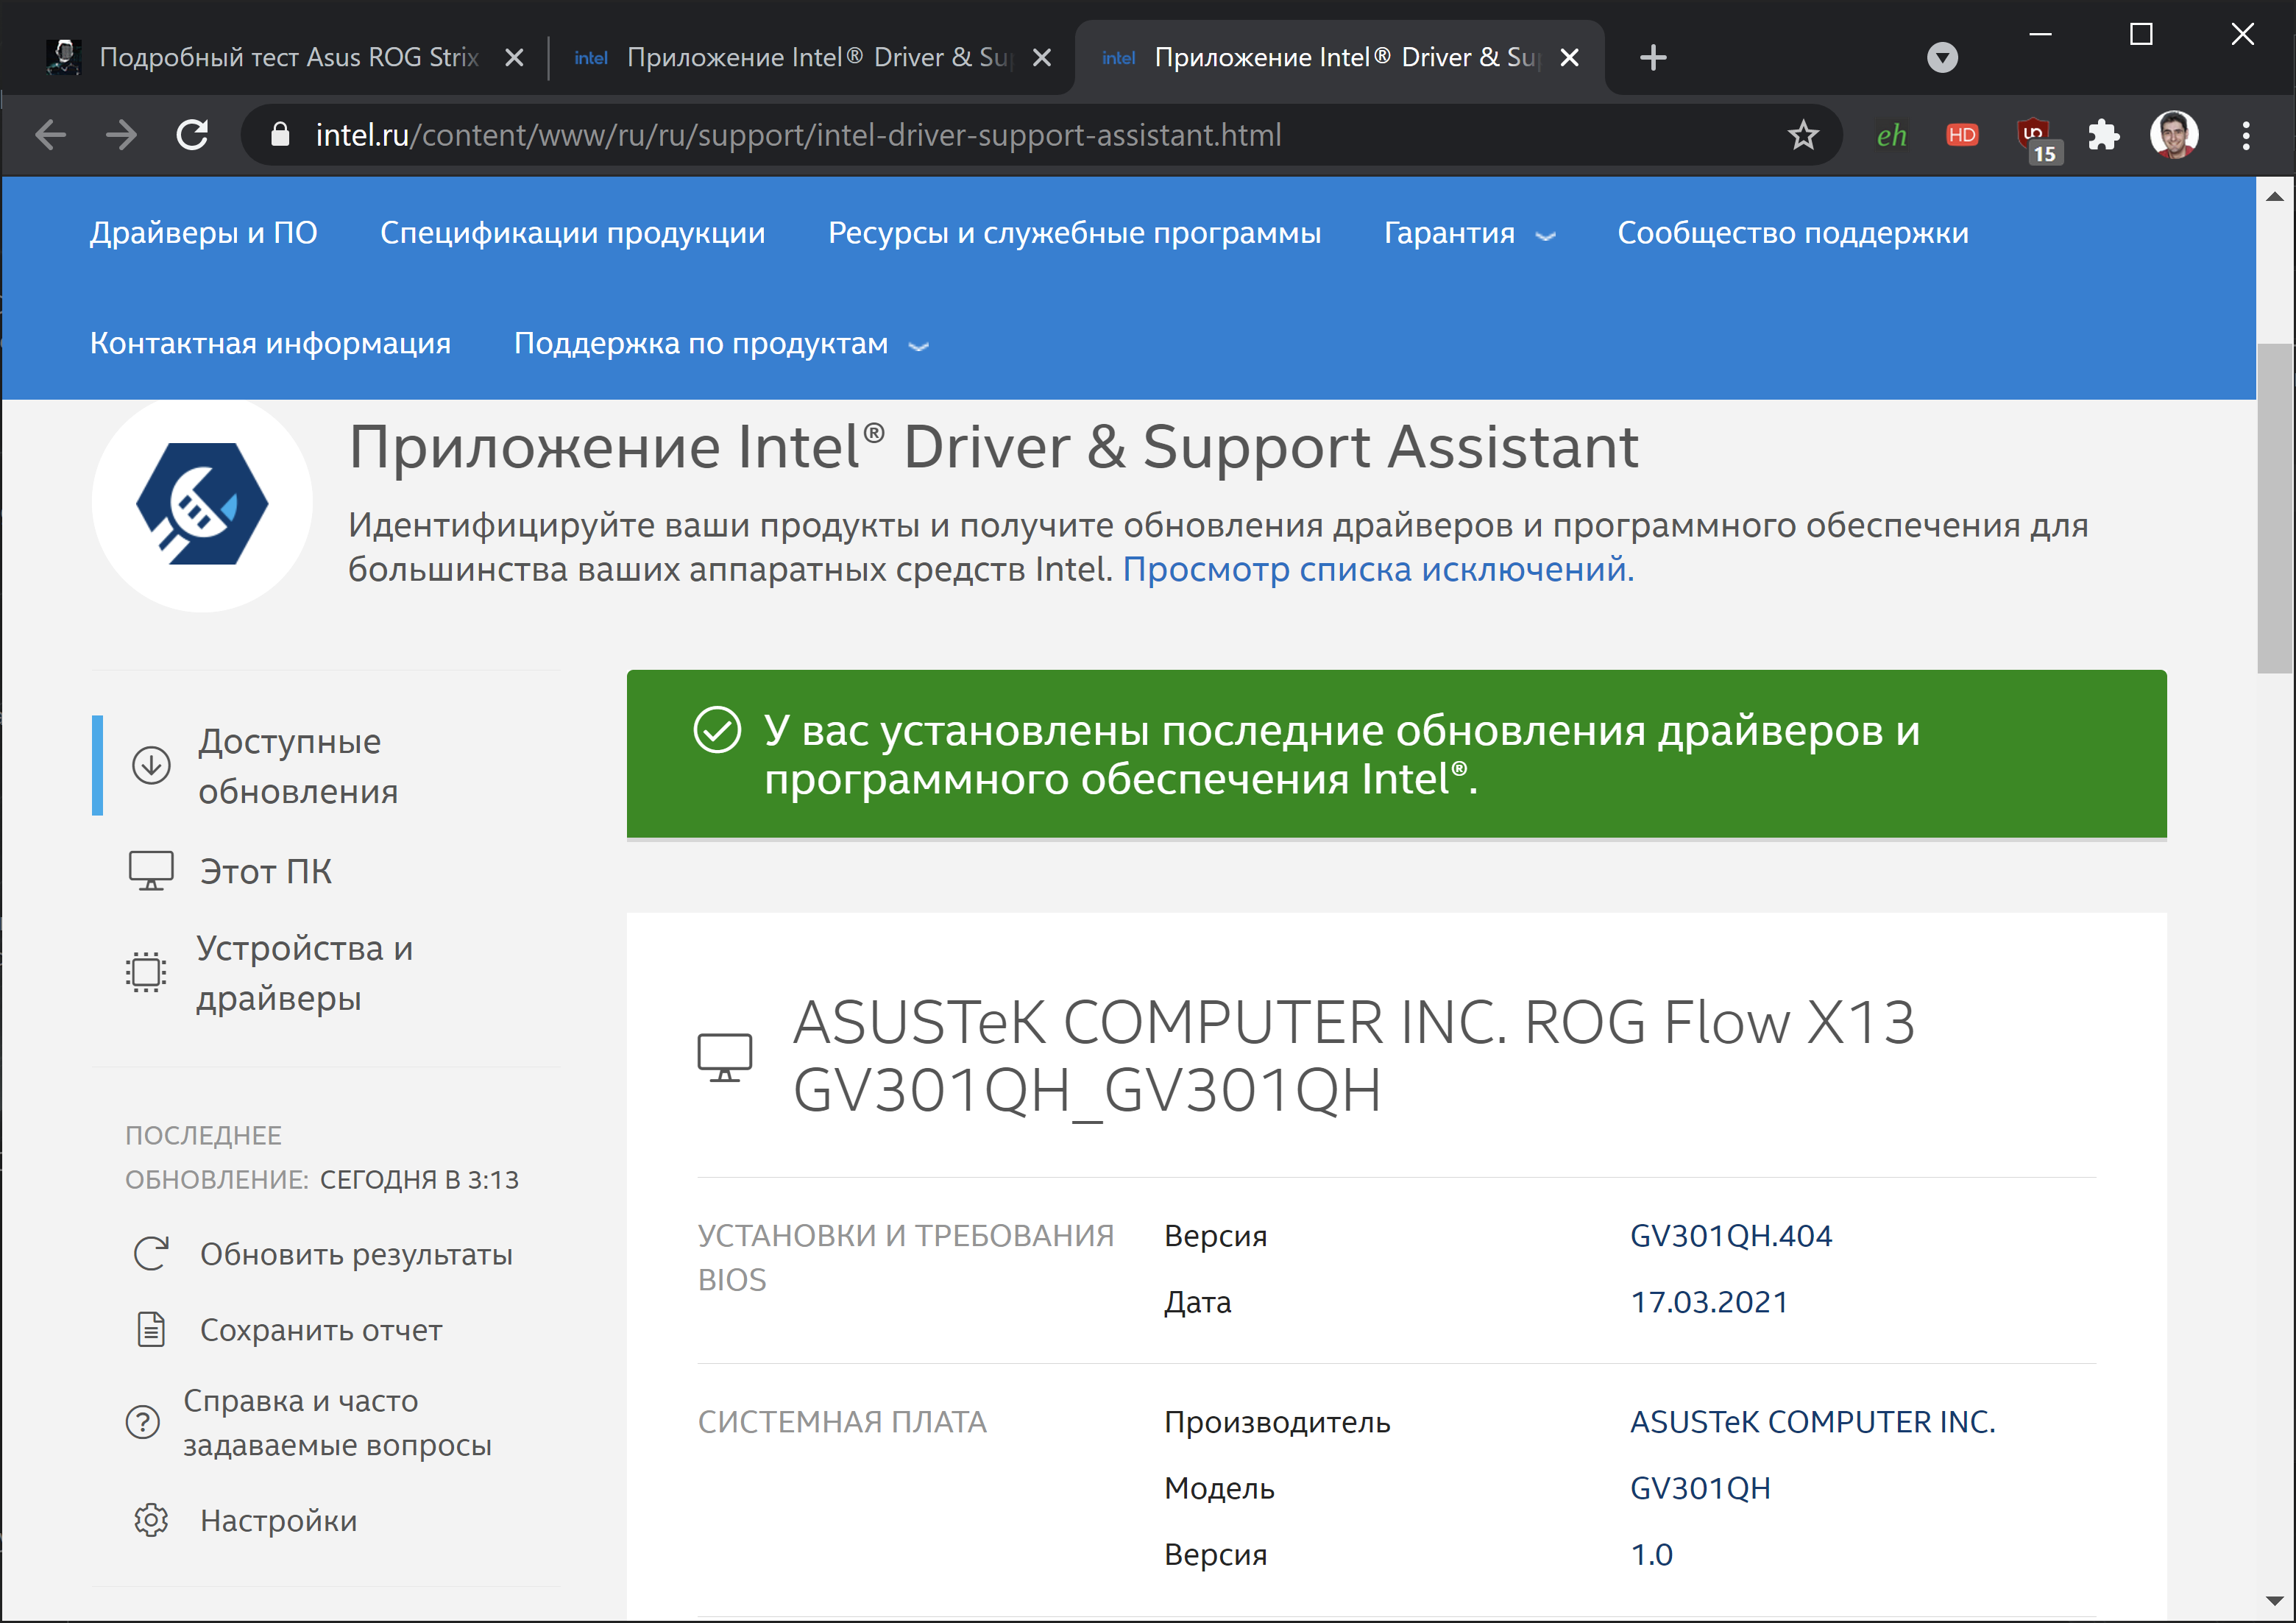Click the Настройки gear icon
Screen dimensions: 2296x1623
click(x=151, y=1520)
